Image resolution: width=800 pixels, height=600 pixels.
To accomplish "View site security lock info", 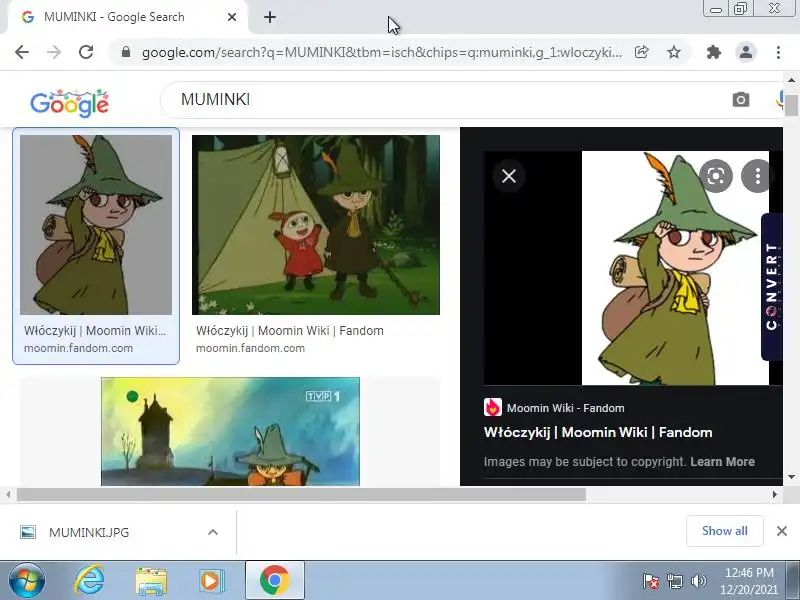I will [x=126, y=52].
